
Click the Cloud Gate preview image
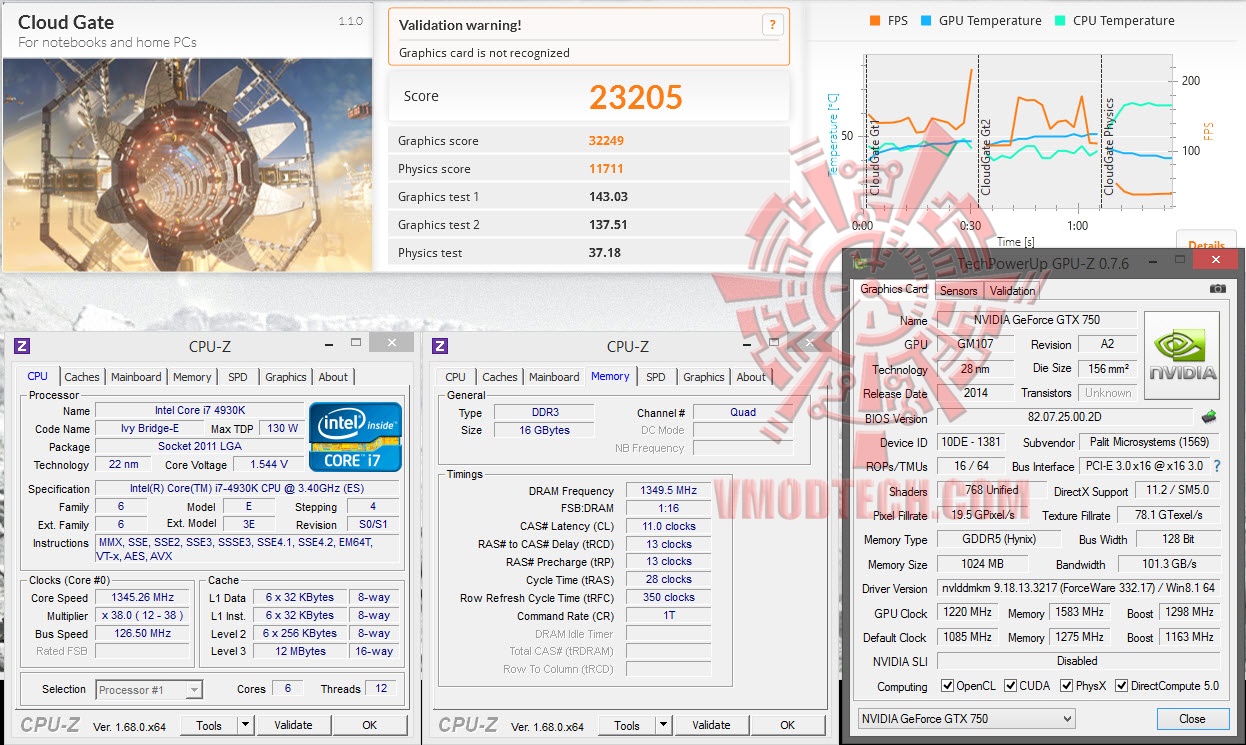pyautogui.click(x=188, y=164)
